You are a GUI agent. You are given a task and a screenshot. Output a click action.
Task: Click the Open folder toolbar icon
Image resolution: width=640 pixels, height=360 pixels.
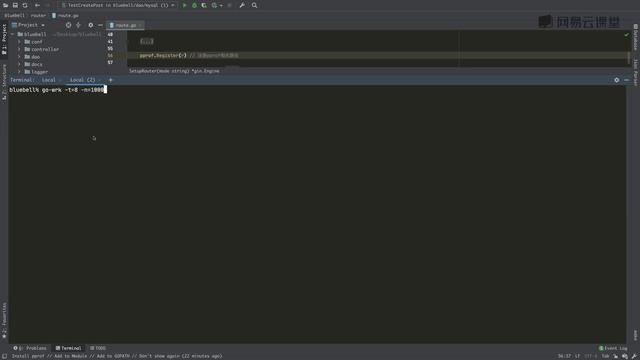coord(5,5)
